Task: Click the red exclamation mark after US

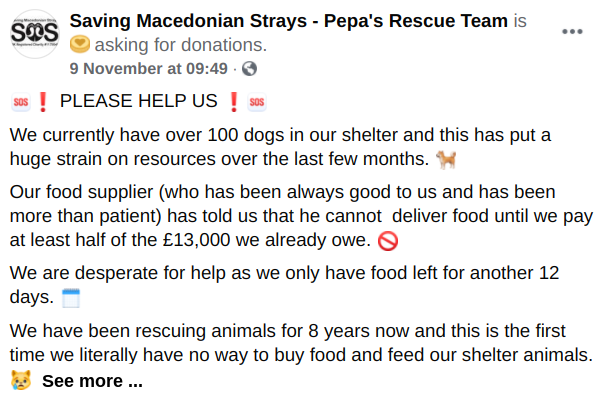Action: pyautogui.click(x=234, y=102)
